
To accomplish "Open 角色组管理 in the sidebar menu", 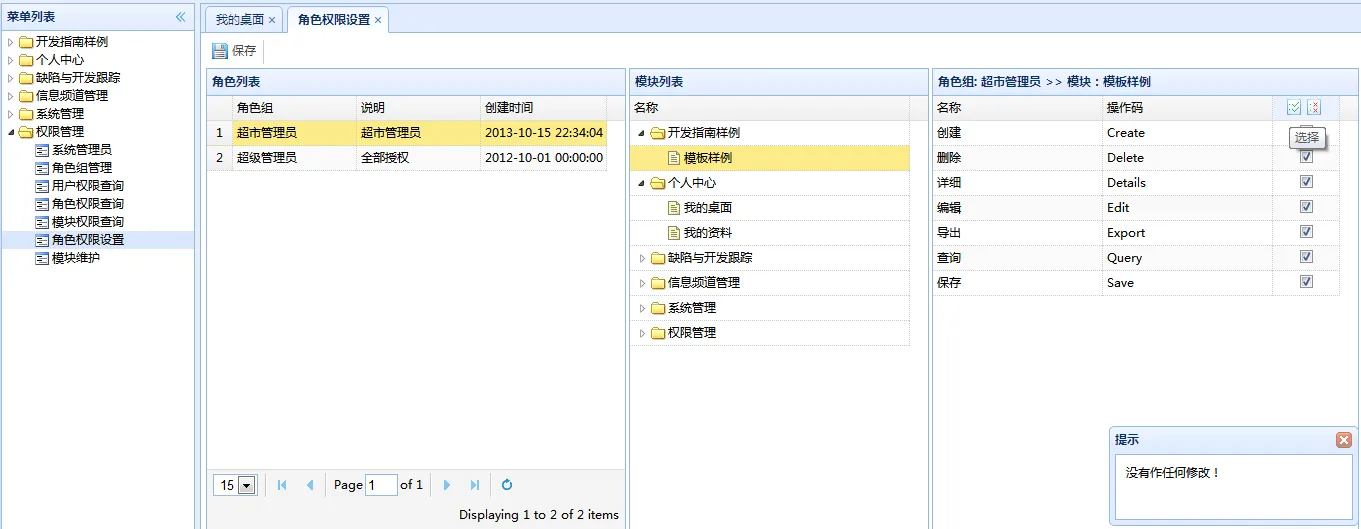I will point(81,168).
